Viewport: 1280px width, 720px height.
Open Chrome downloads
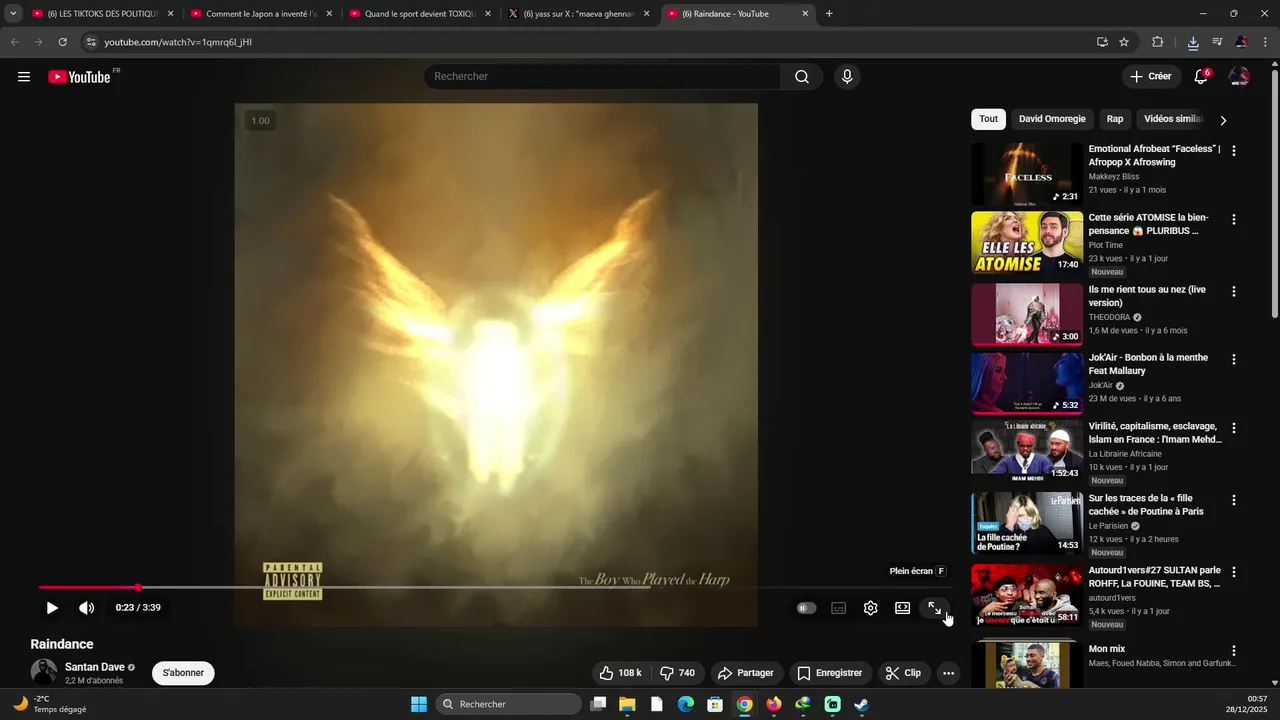point(1193,42)
